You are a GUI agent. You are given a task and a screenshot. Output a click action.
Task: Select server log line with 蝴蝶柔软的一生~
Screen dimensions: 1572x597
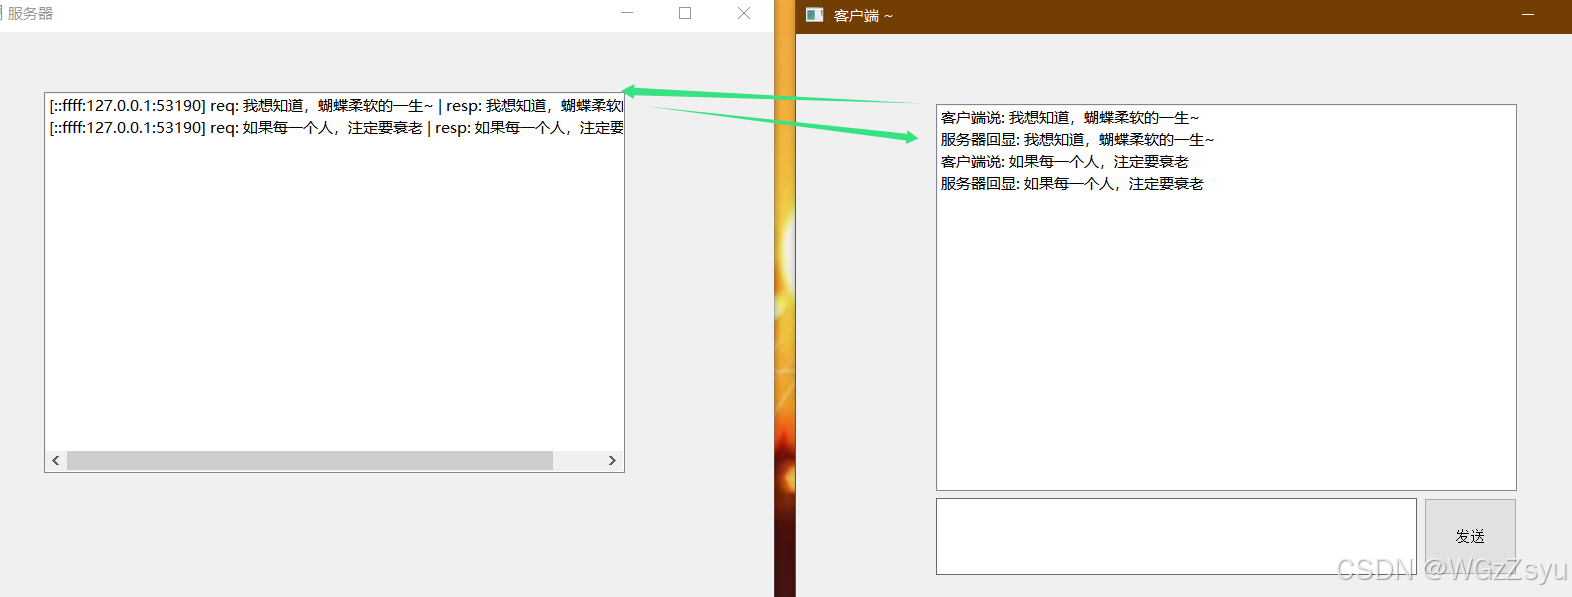point(336,106)
